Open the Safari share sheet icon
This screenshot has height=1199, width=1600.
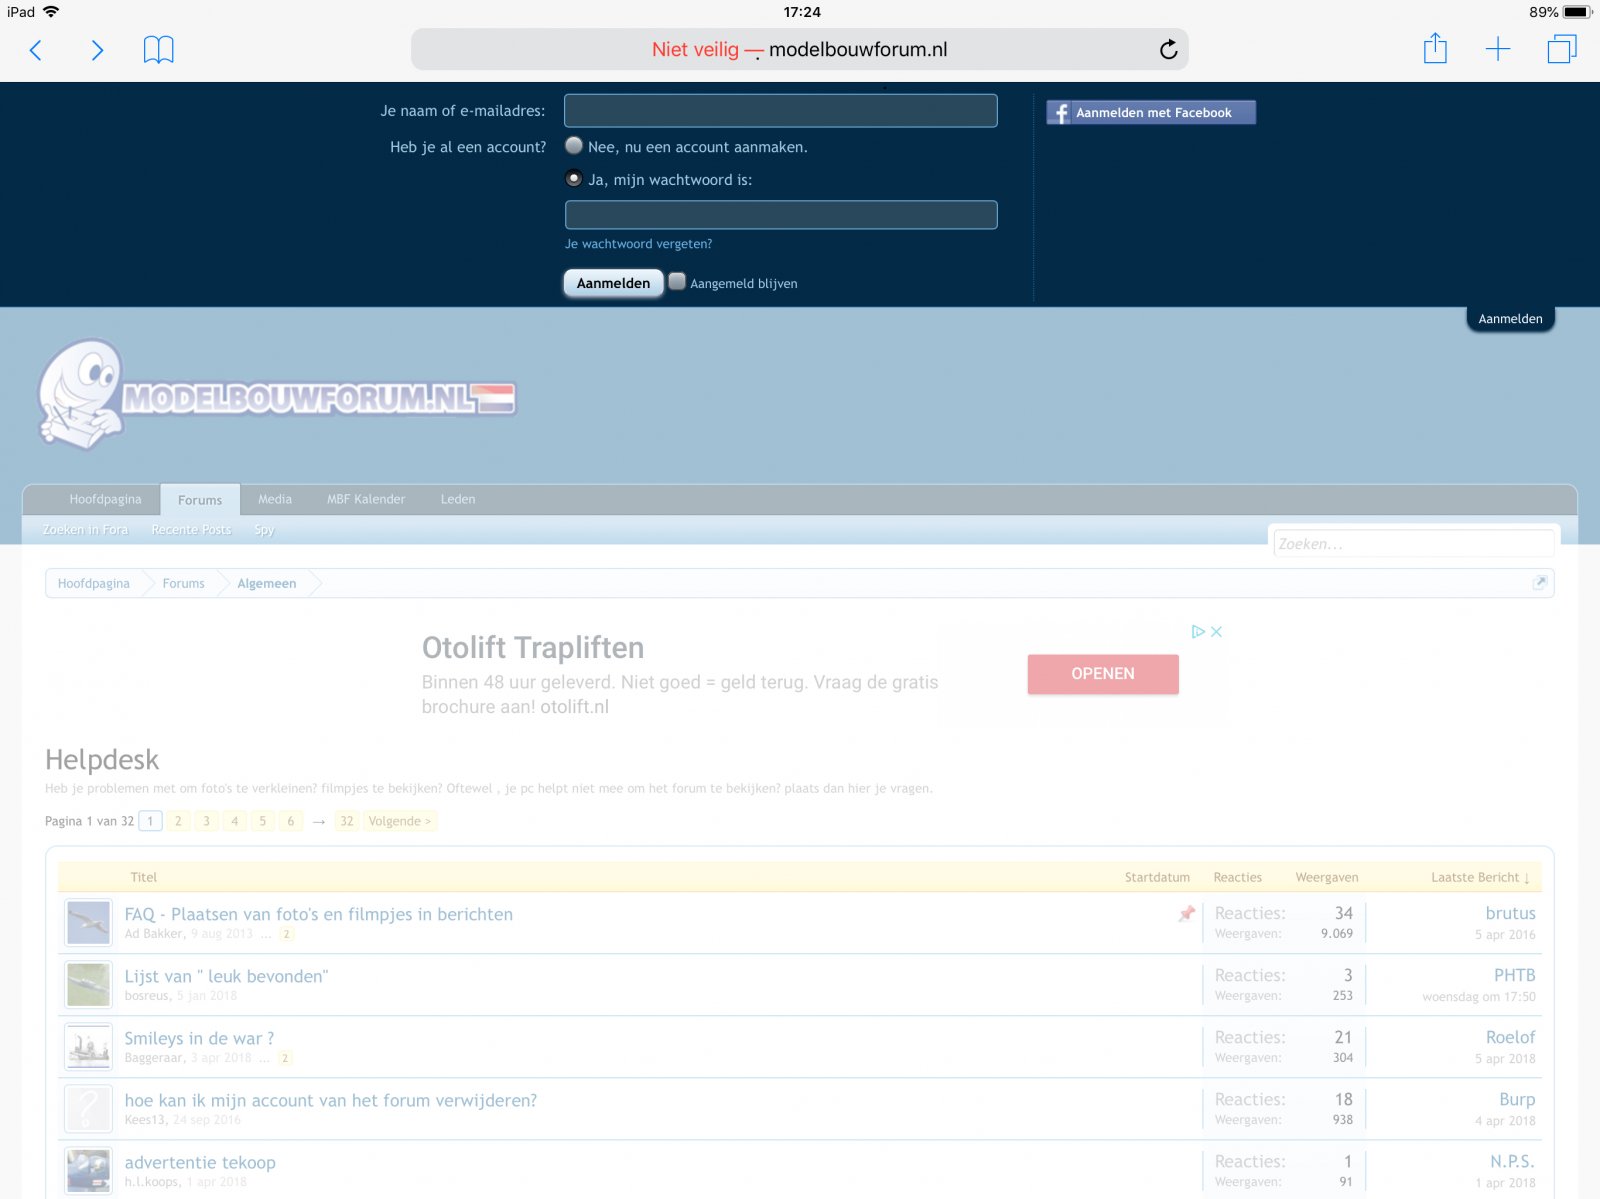click(1435, 48)
